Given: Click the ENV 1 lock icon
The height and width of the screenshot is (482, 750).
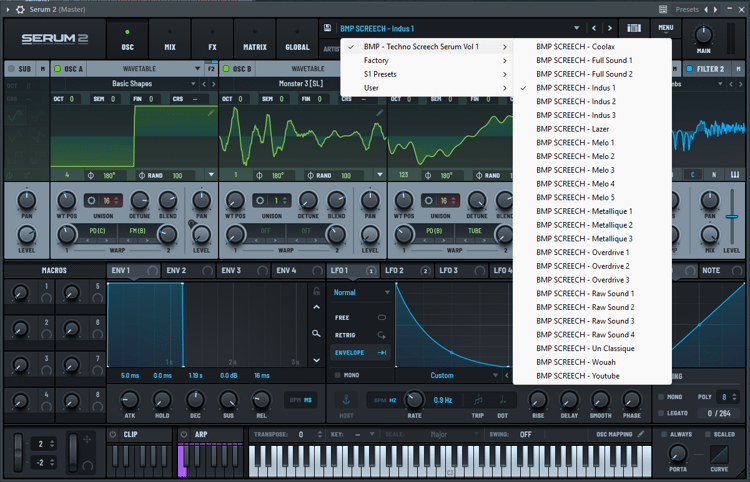Looking at the screenshot, I should [316, 291].
